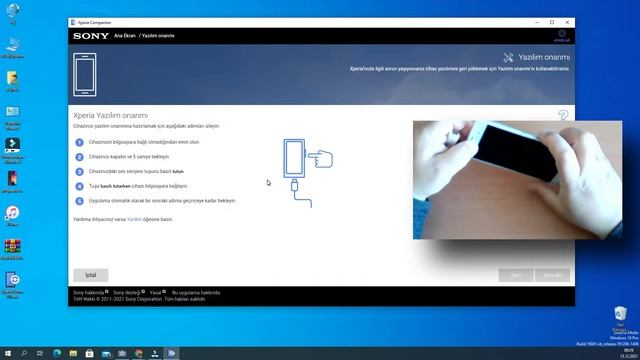This screenshot has height=360, width=640.
Task: Click the 'Xperia Yazılım onarımı' heading
Action: (x=111, y=116)
